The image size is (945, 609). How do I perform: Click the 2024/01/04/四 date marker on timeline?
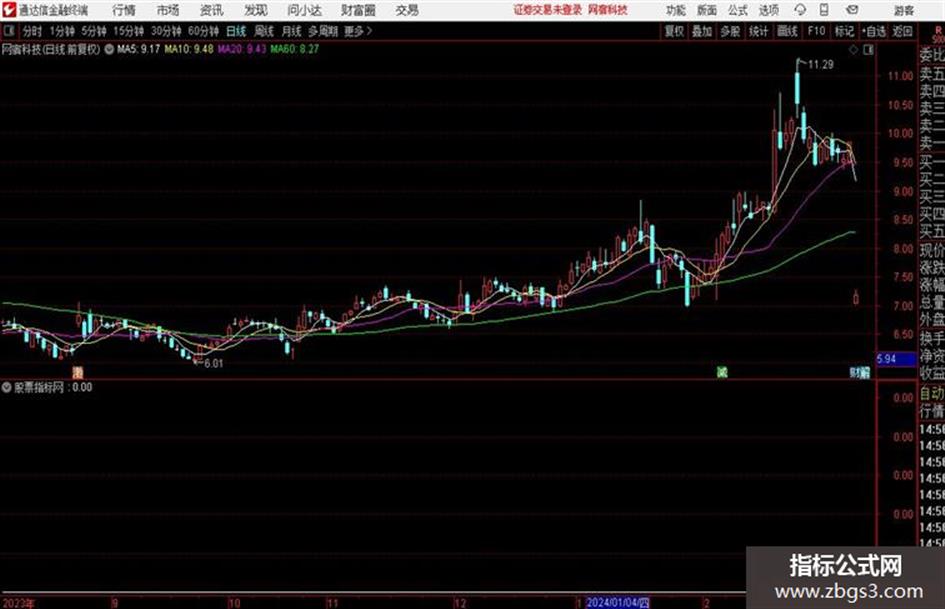point(618,602)
